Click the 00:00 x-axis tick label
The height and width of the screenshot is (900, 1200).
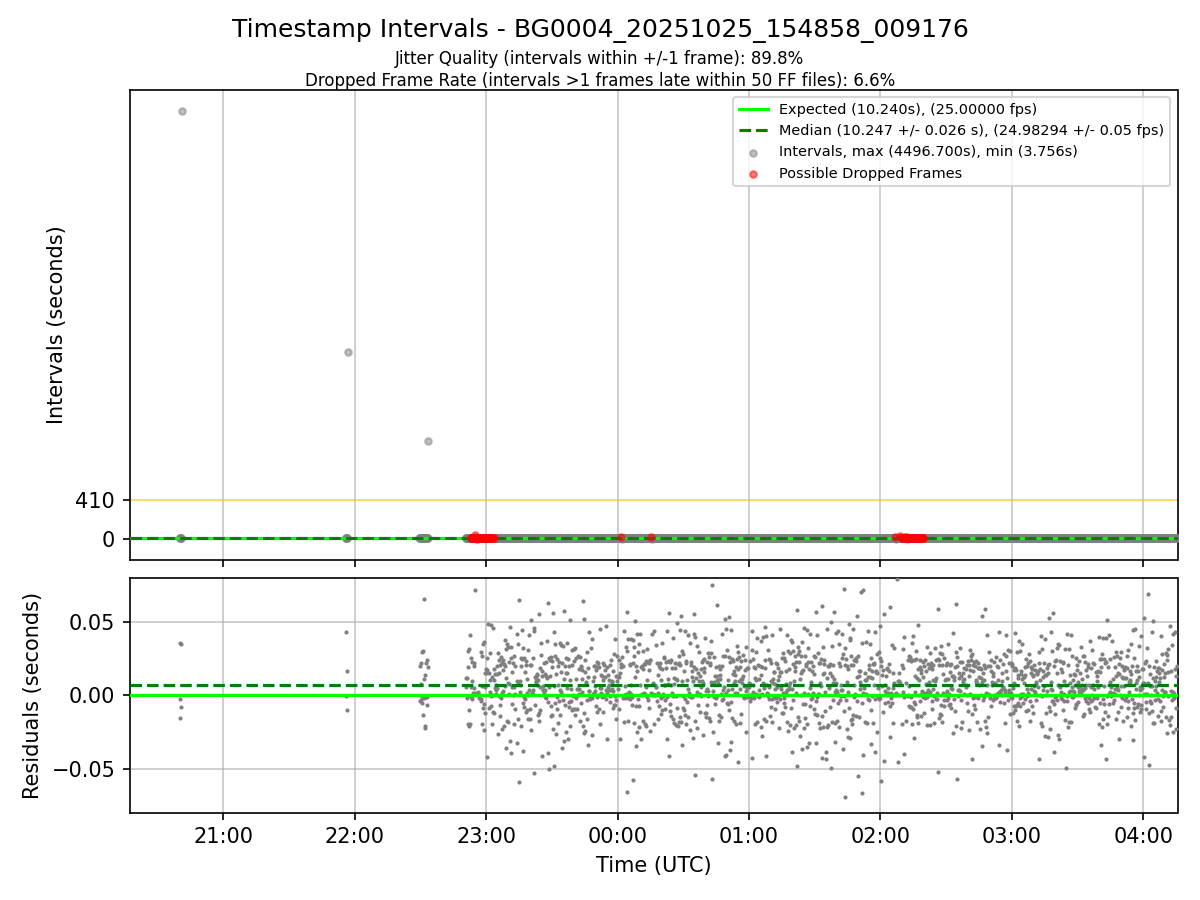coord(618,834)
